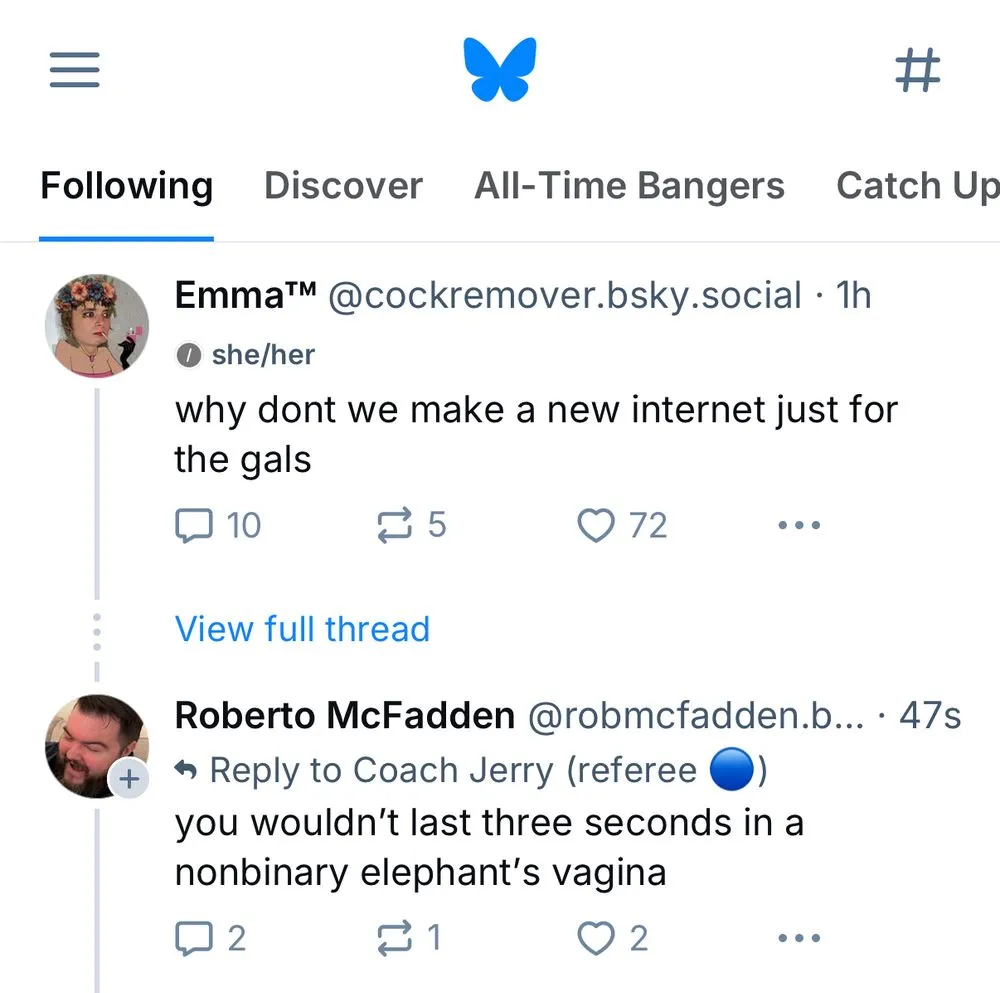
Task: Tap the Bluesky butterfly logo
Action: 500,70
